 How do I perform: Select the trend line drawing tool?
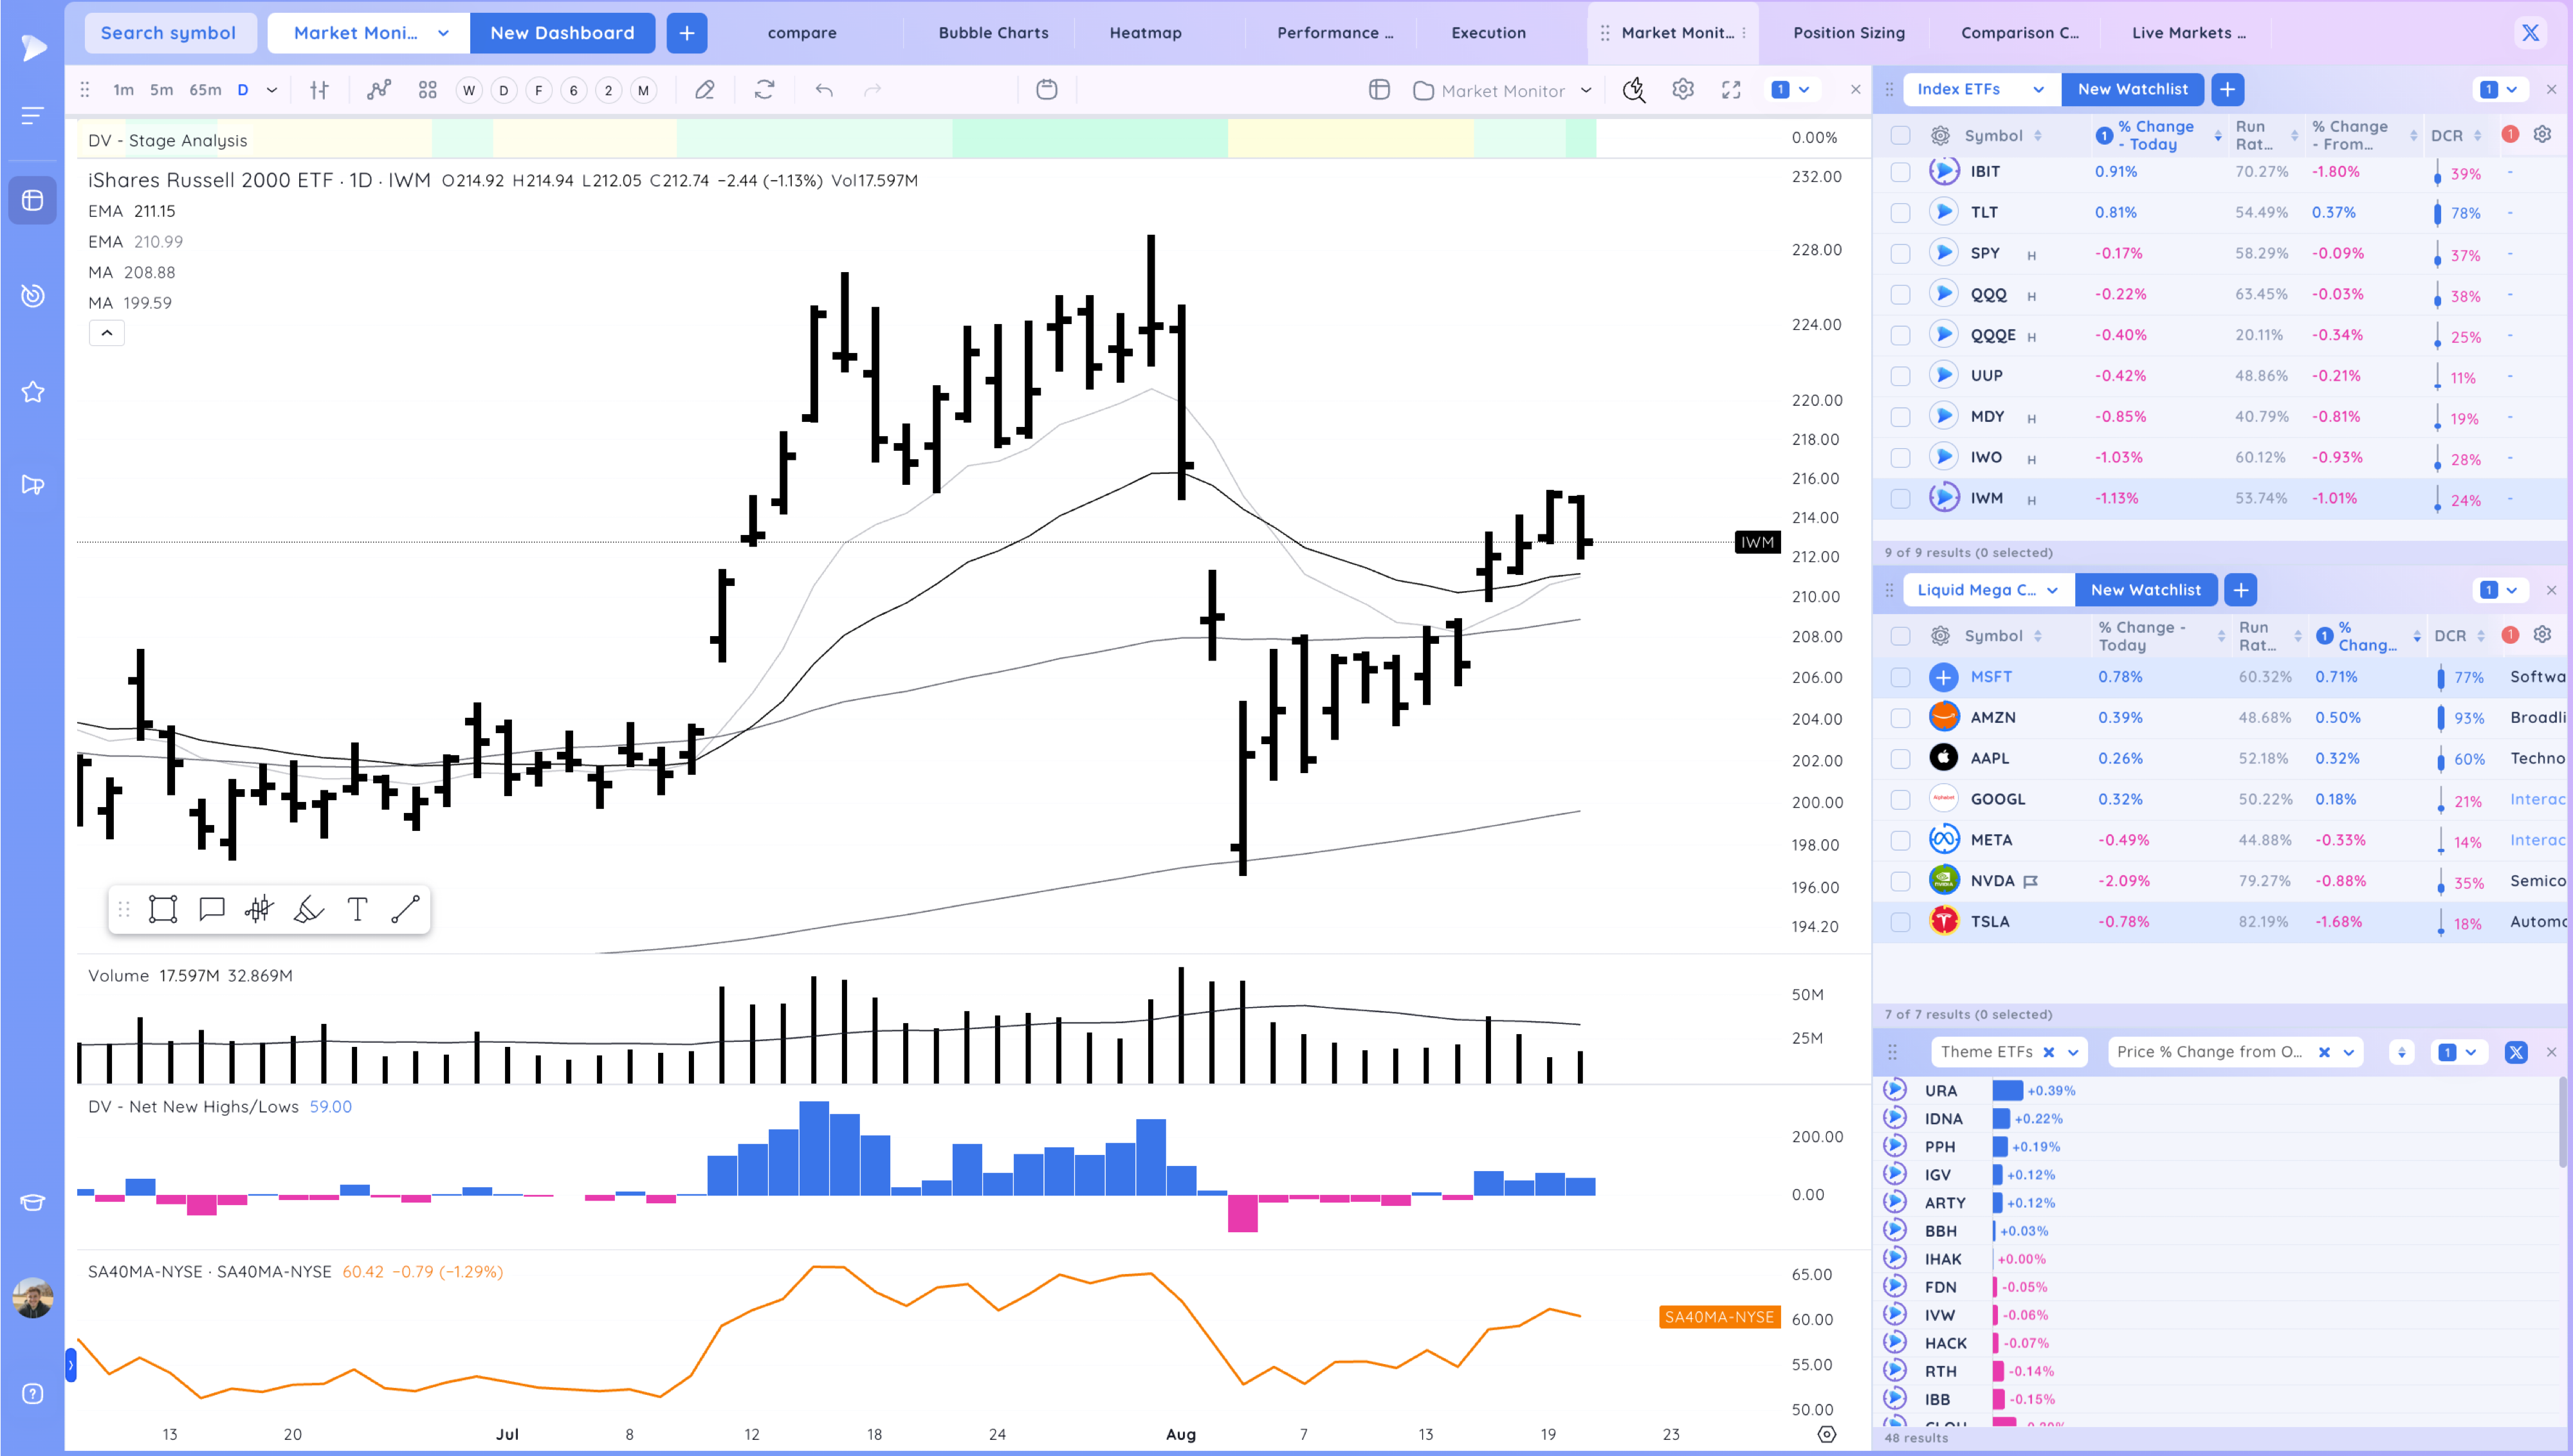point(405,909)
